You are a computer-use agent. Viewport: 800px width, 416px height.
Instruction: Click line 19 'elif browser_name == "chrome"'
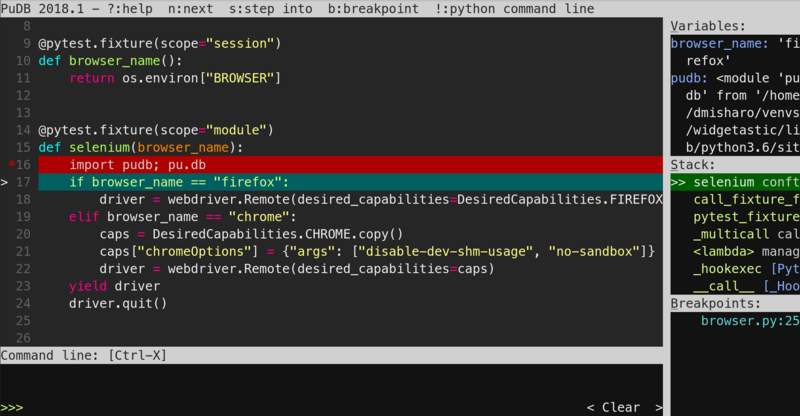tap(183, 217)
